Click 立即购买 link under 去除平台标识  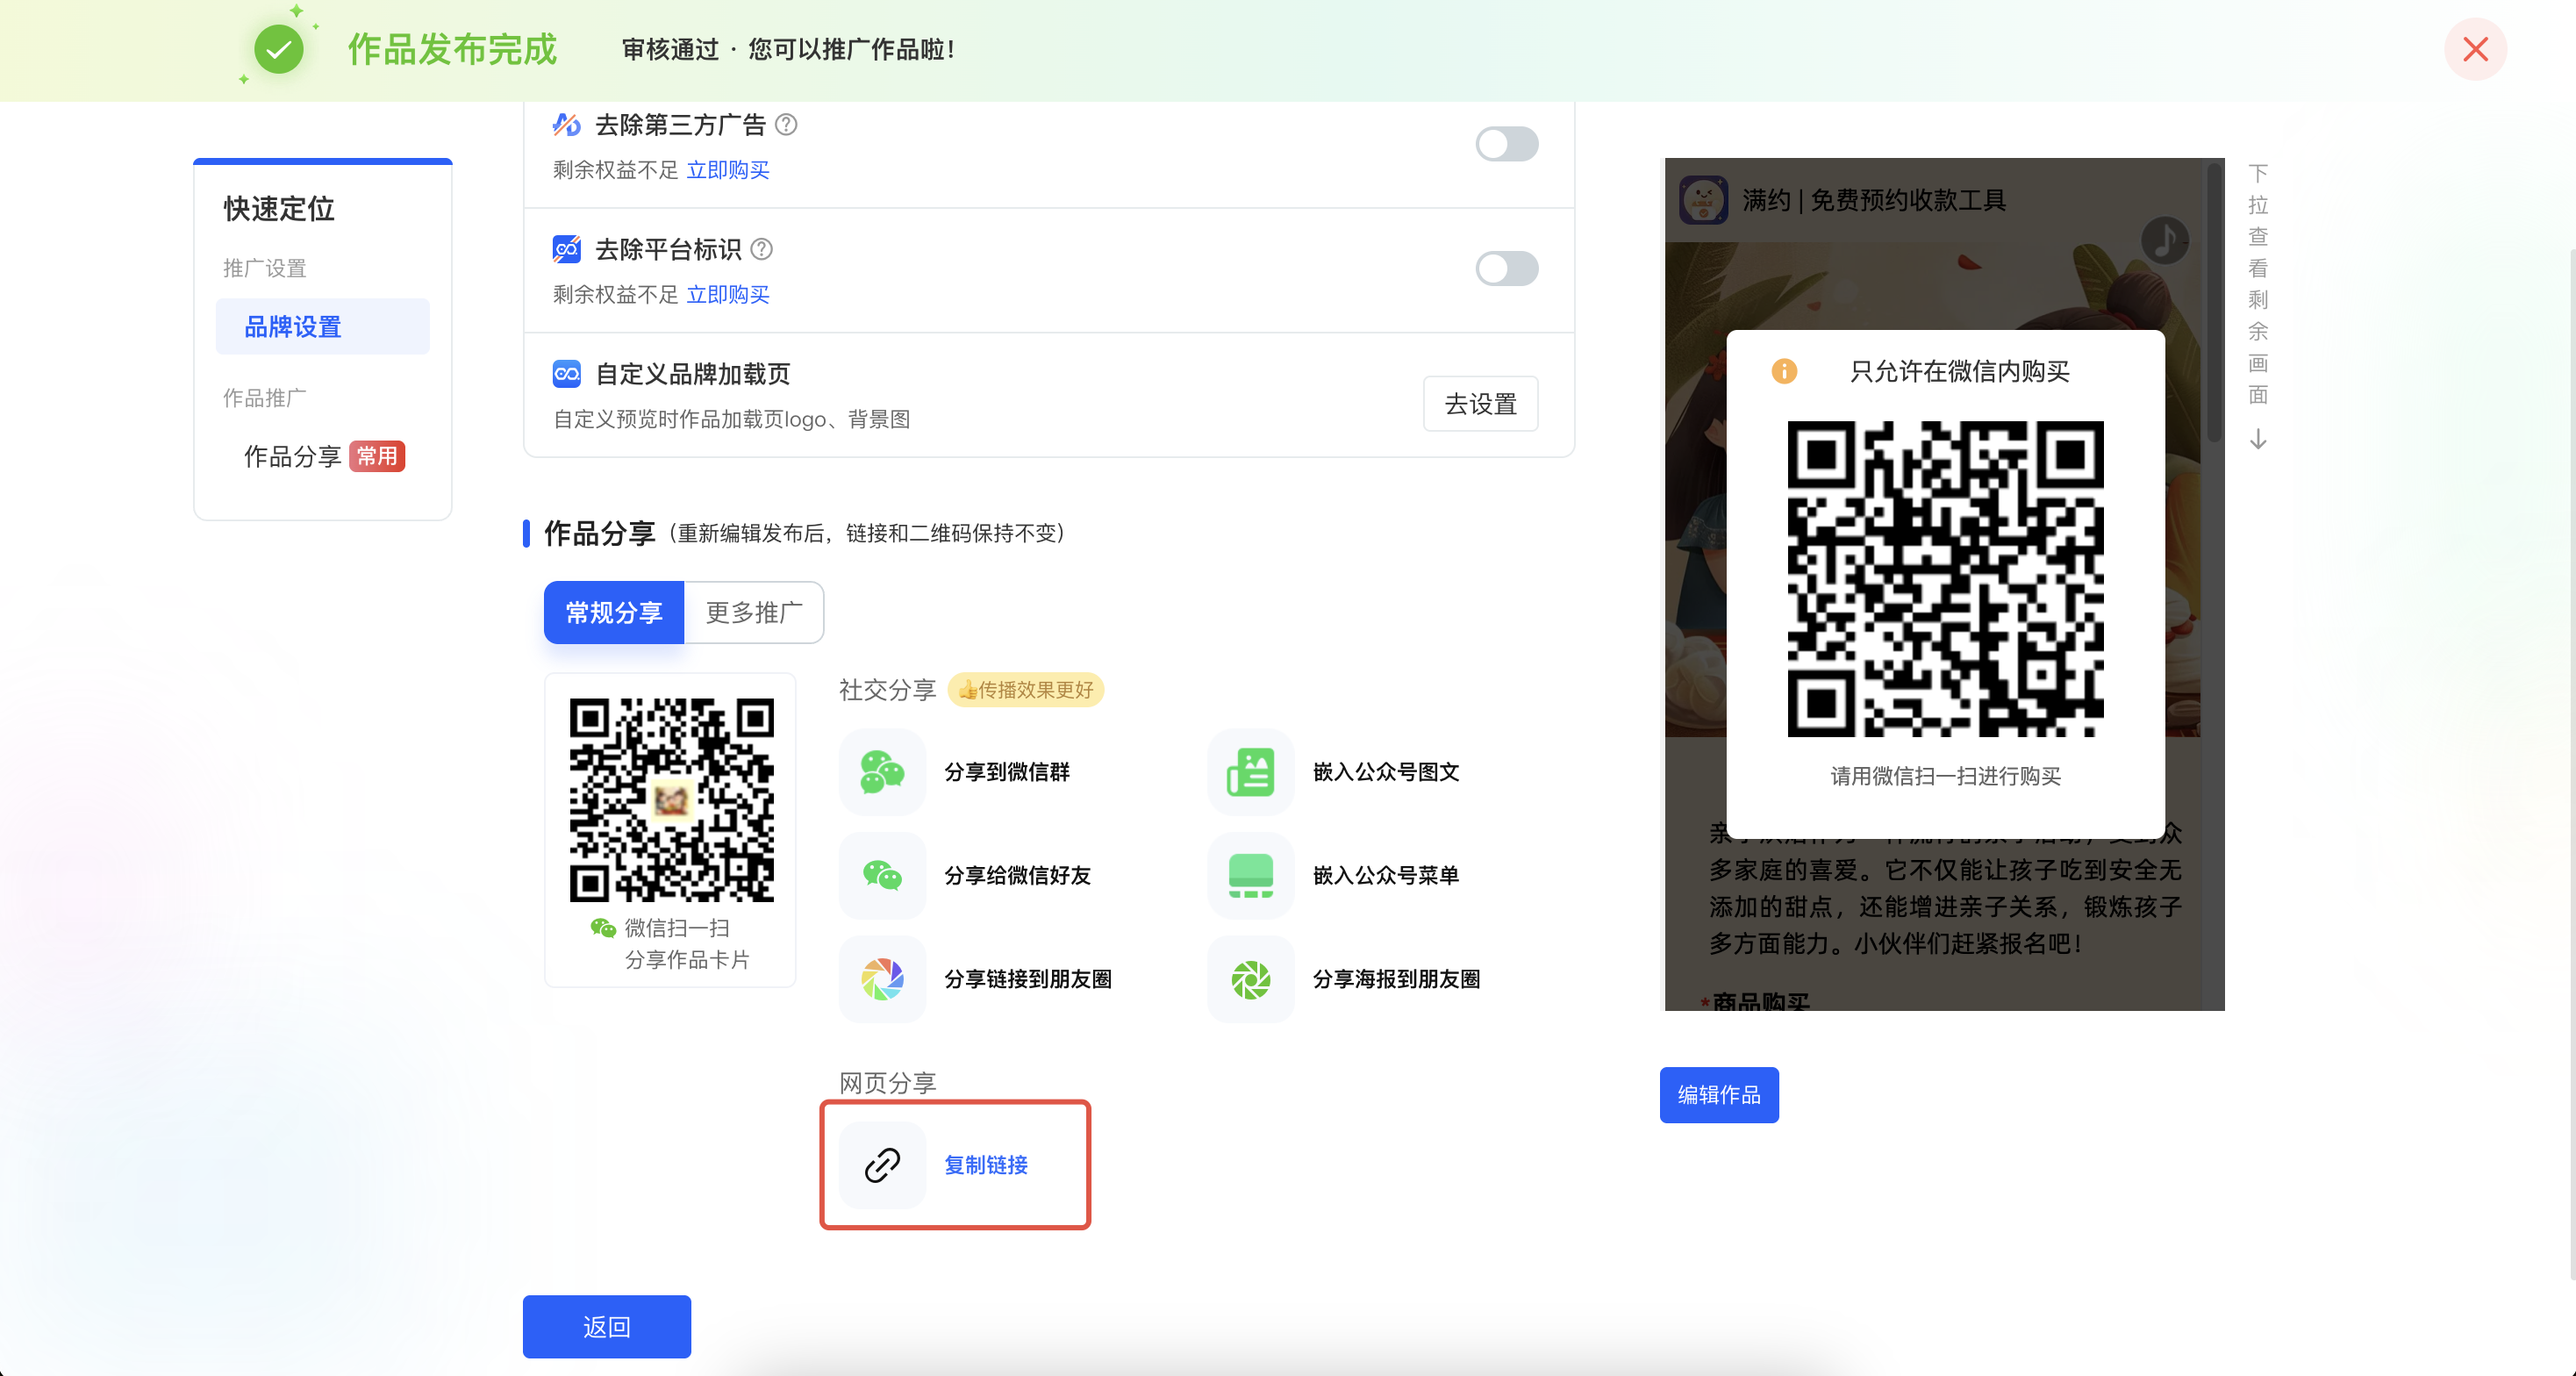728,295
